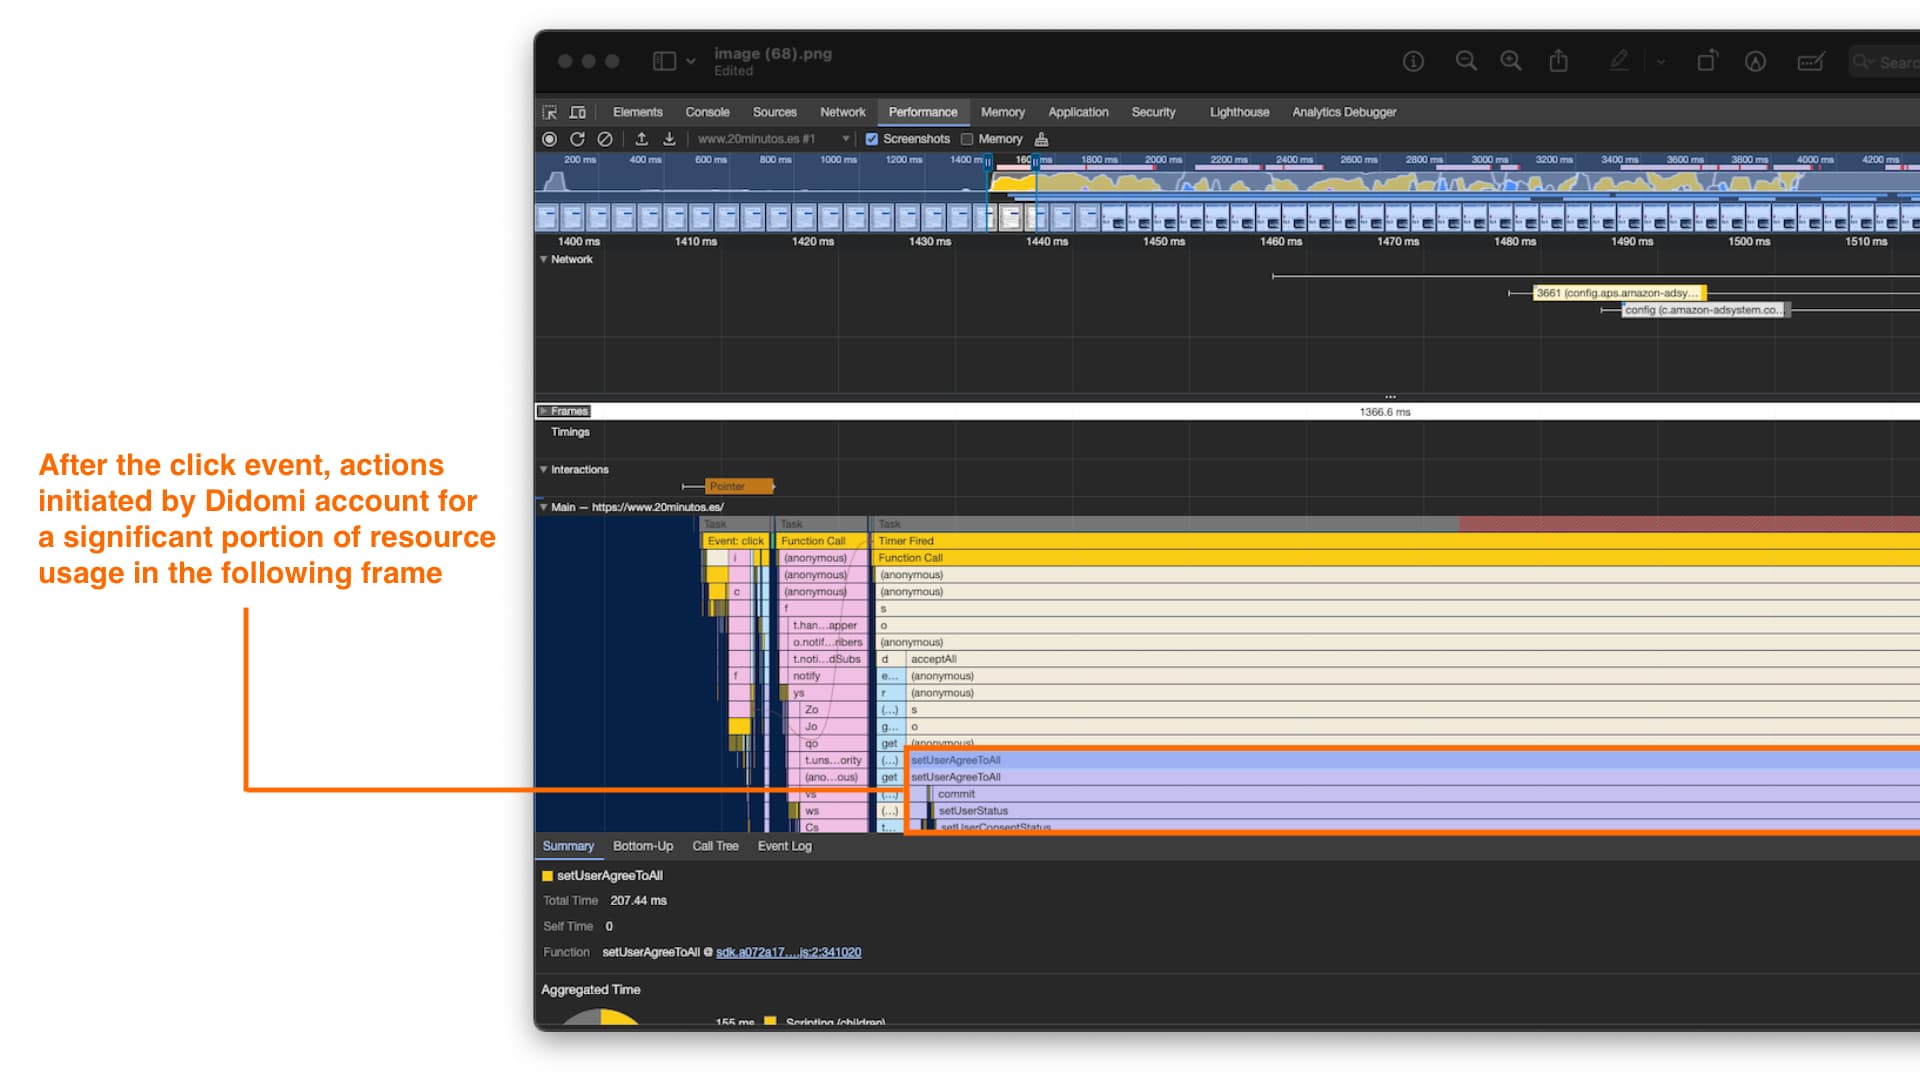Save the current performance profile
The width and height of the screenshot is (1920, 1080).
pyautogui.click(x=668, y=139)
